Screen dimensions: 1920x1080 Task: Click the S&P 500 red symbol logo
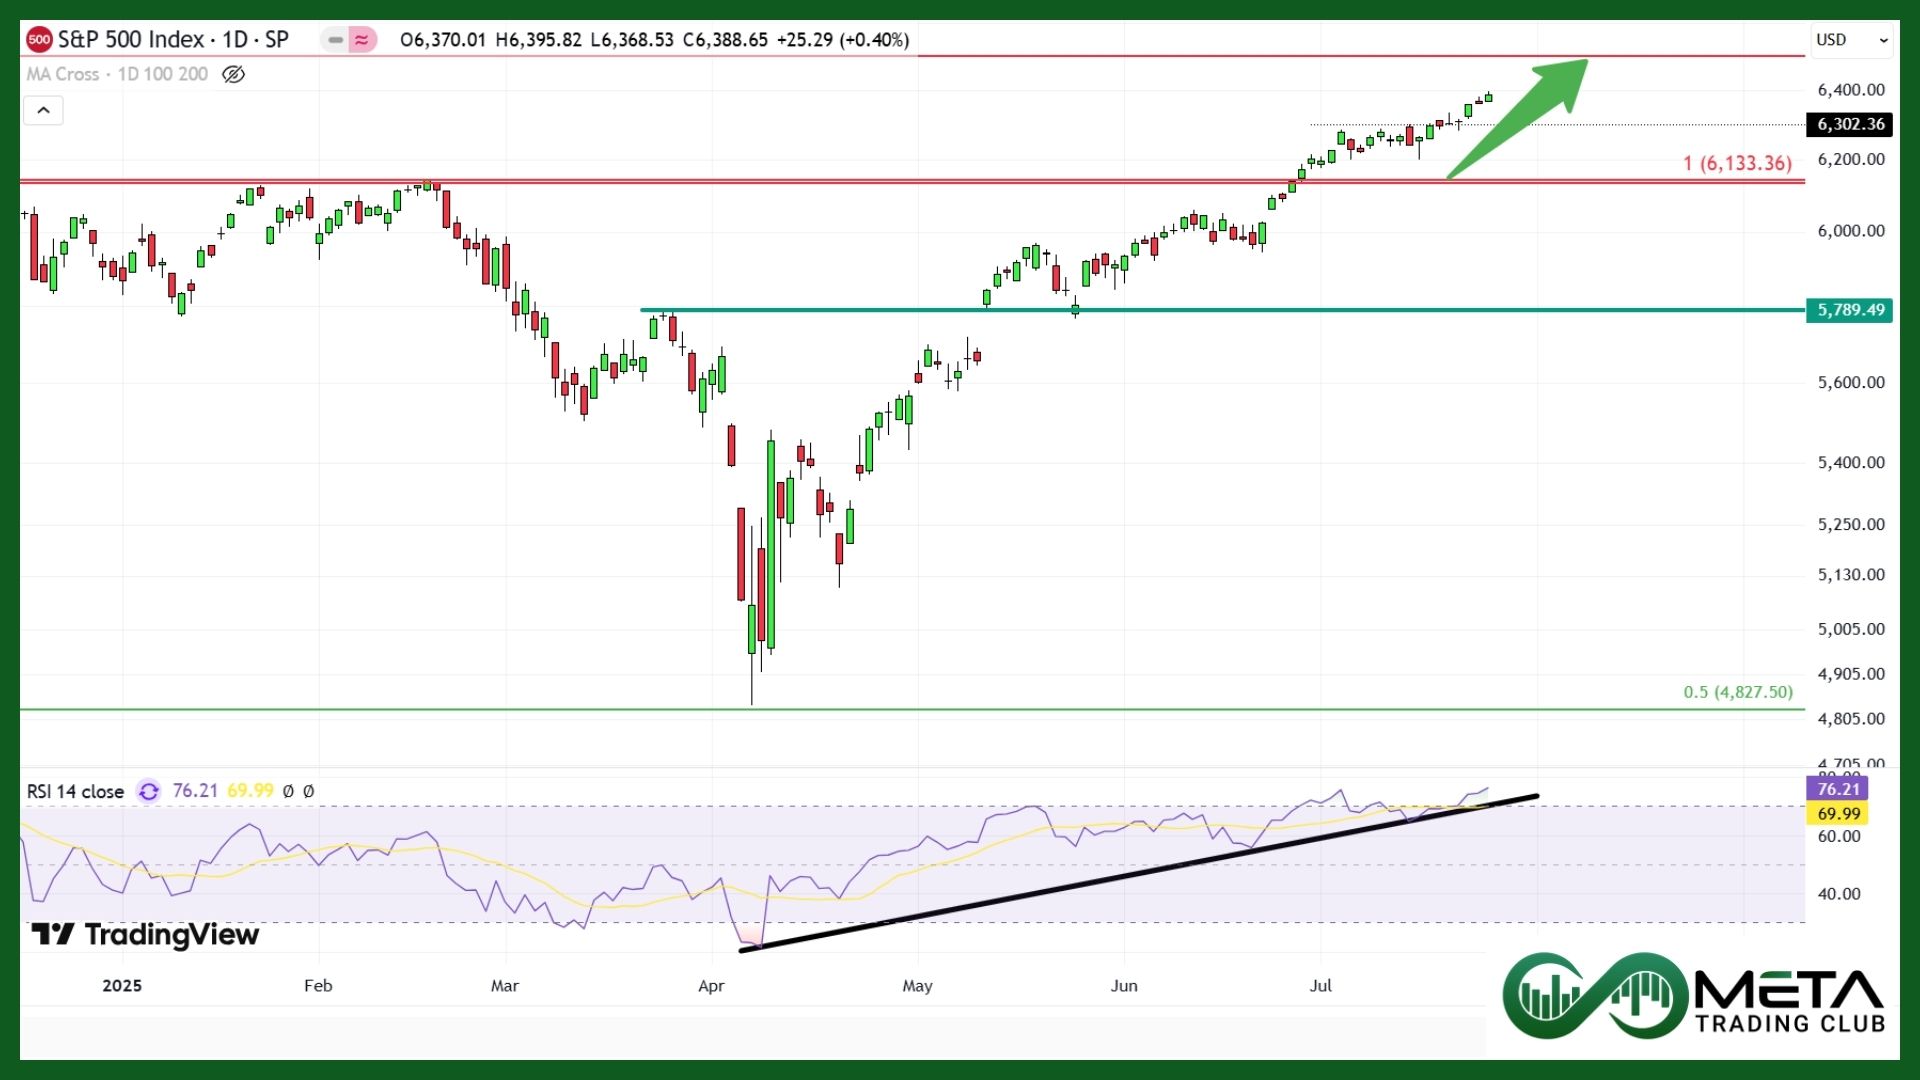(39, 40)
